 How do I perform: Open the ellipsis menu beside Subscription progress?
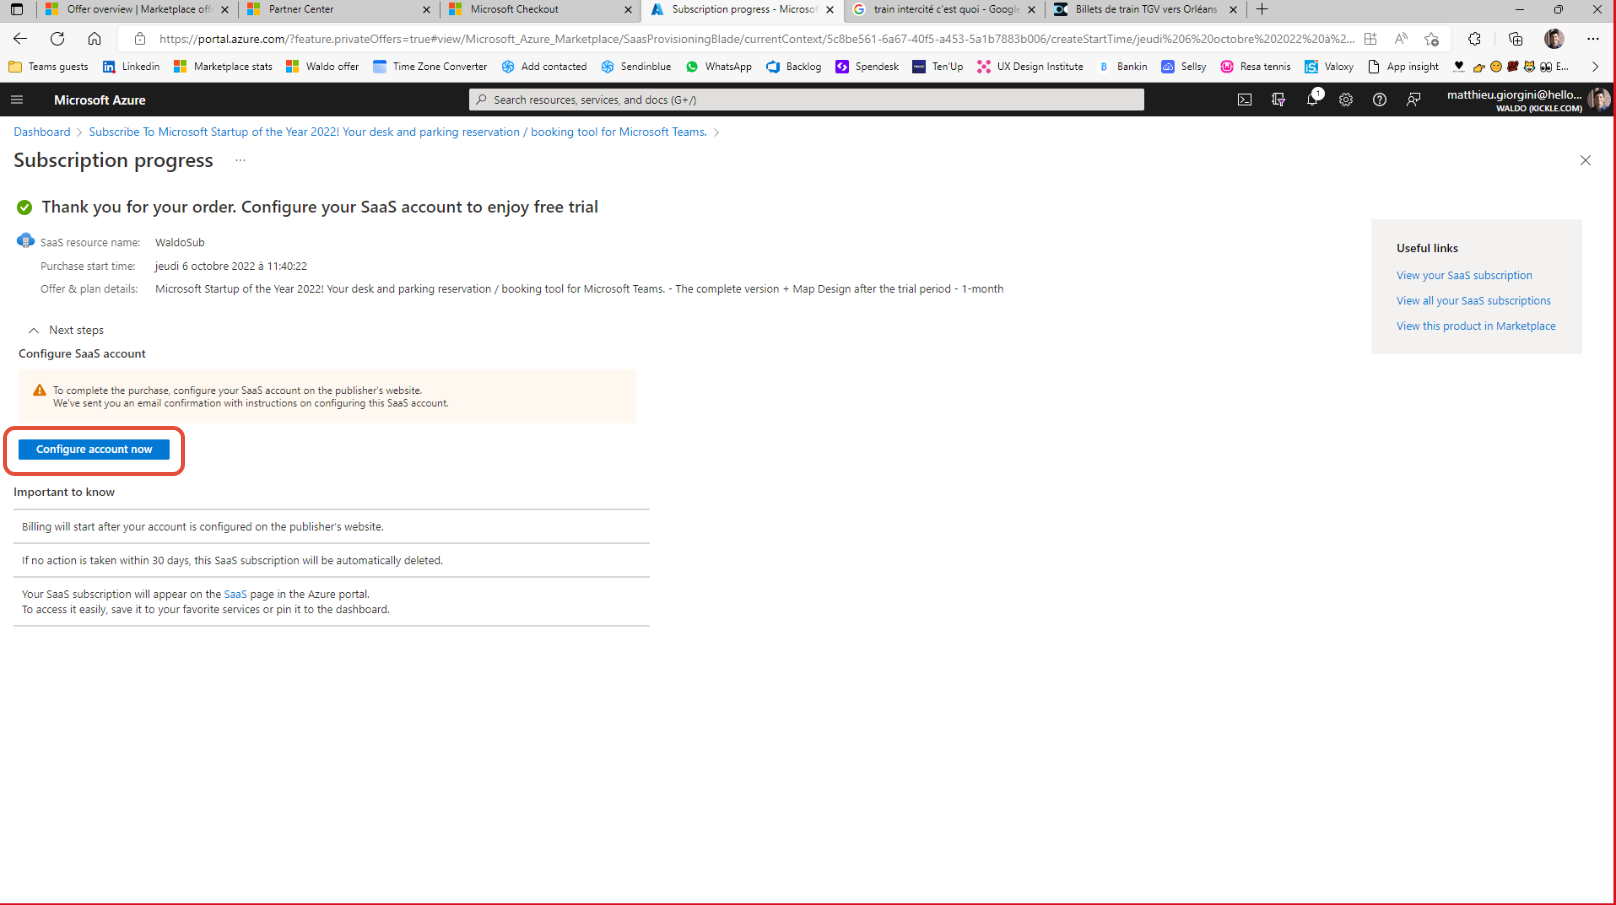point(240,160)
